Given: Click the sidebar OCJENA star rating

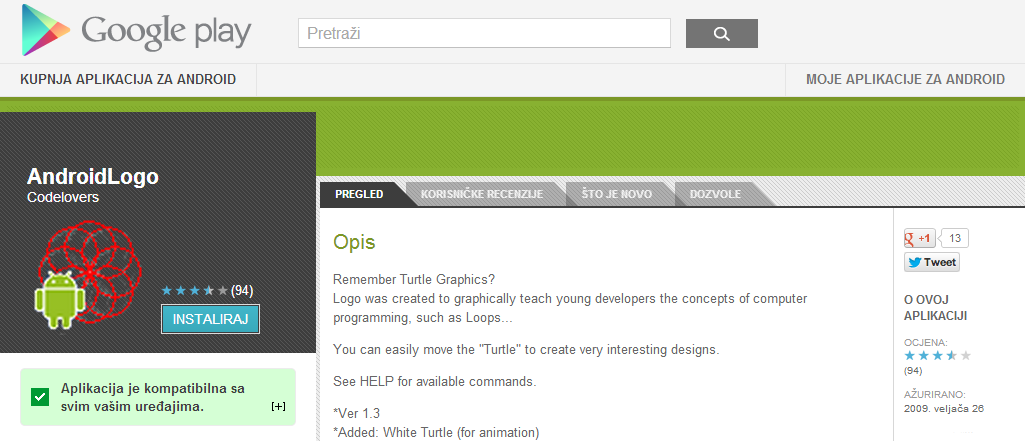Looking at the screenshot, I should [x=937, y=355].
